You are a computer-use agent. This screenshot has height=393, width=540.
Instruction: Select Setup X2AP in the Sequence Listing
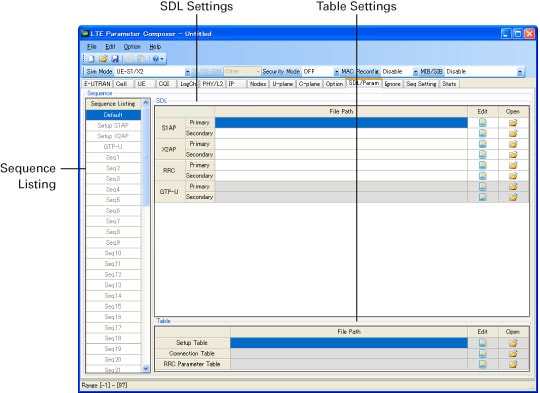tap(113, 136)
